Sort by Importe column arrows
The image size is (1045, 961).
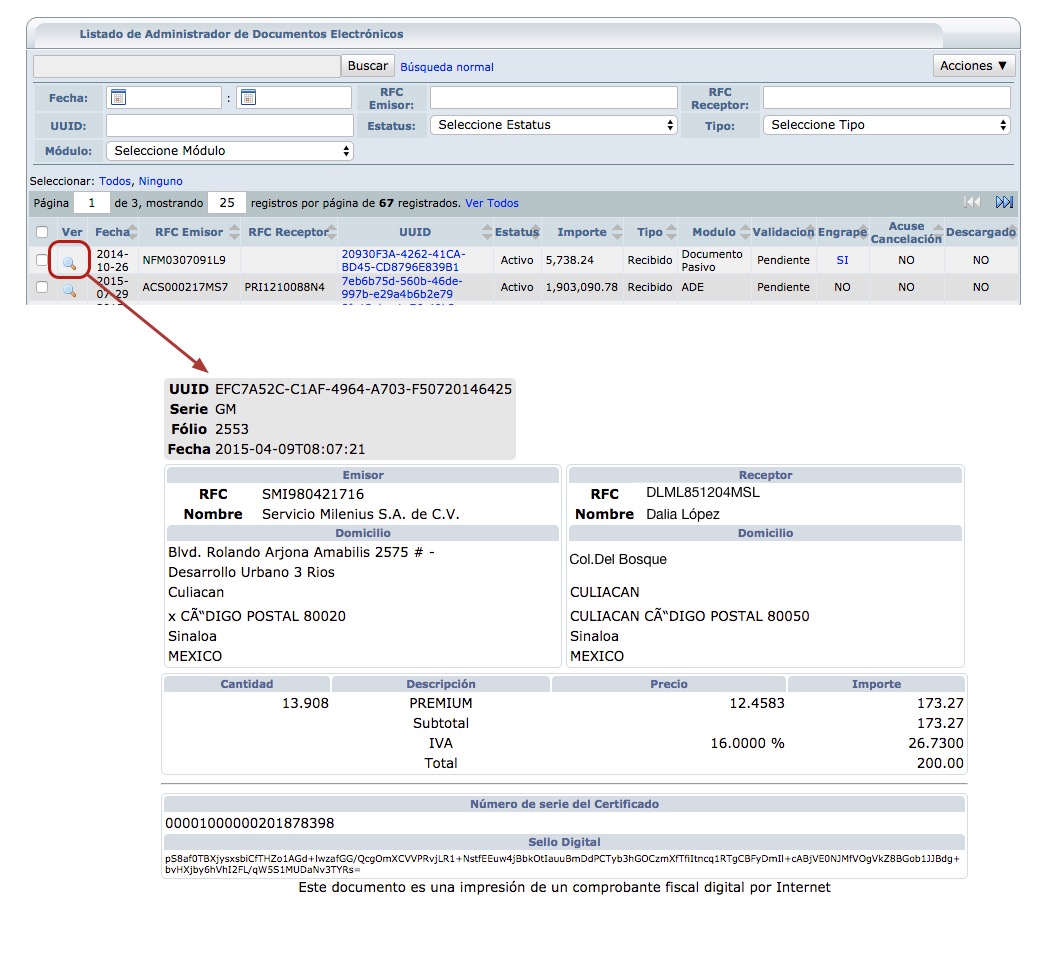point(617,232)
